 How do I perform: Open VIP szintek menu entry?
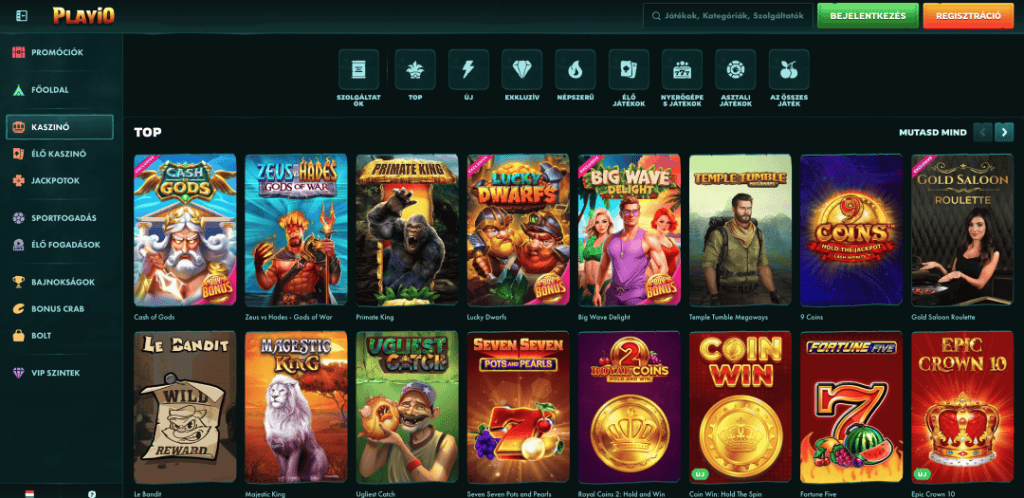click(59, 373)
